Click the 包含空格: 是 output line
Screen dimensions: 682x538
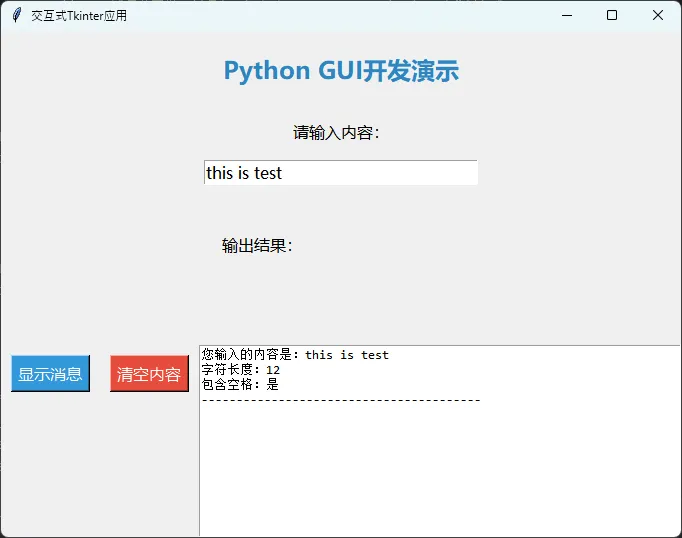[x=240, y=384]
